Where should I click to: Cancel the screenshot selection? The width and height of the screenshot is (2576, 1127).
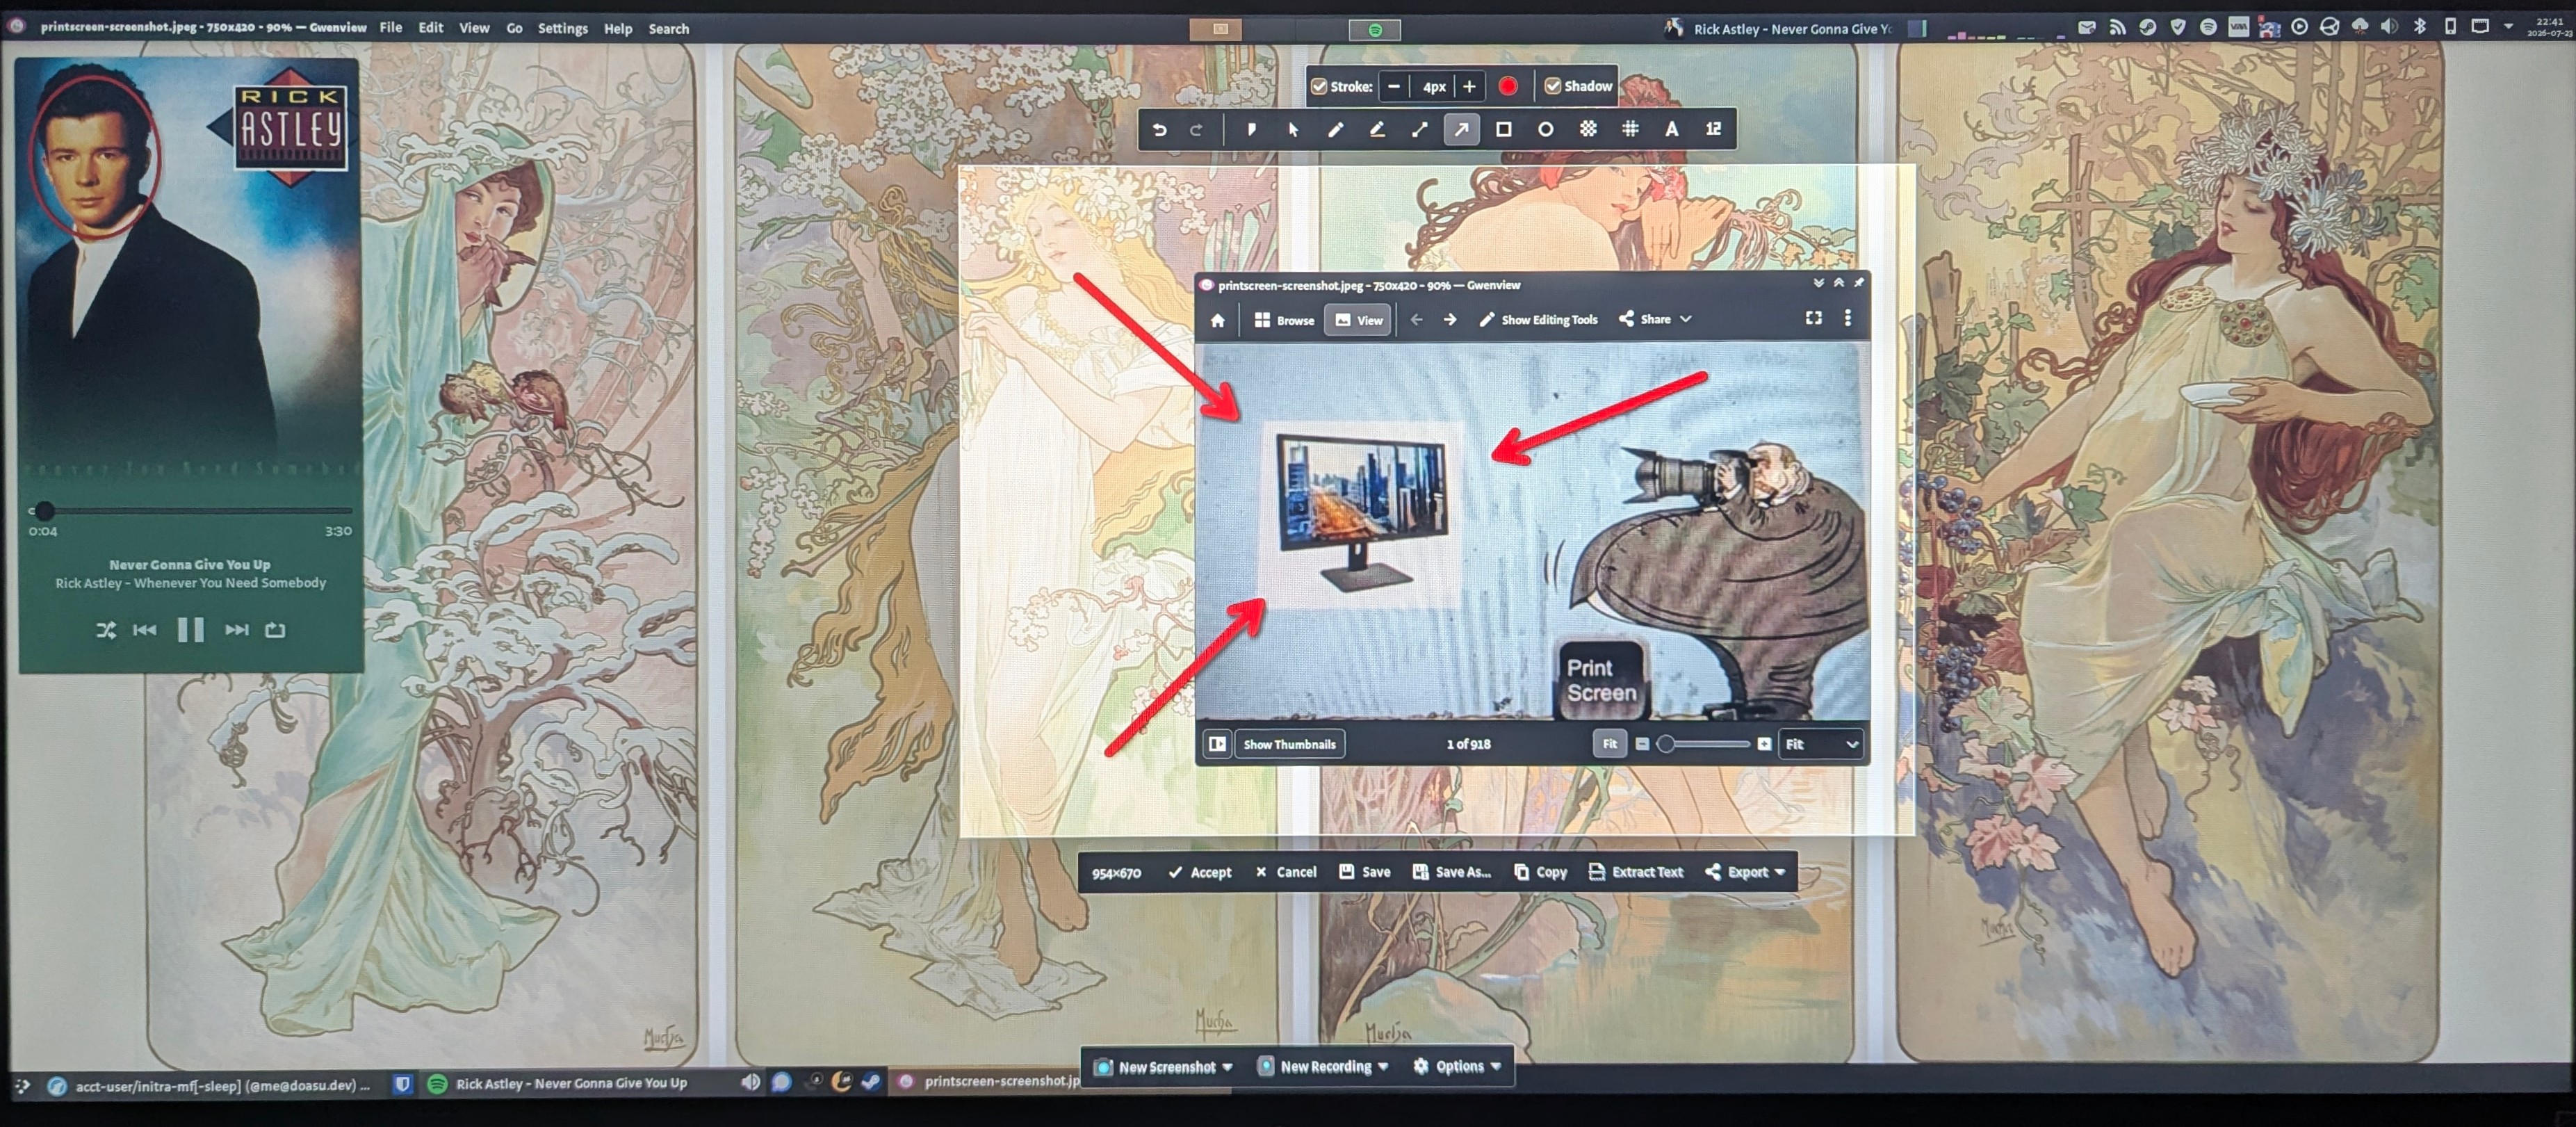pos(1286,872)
